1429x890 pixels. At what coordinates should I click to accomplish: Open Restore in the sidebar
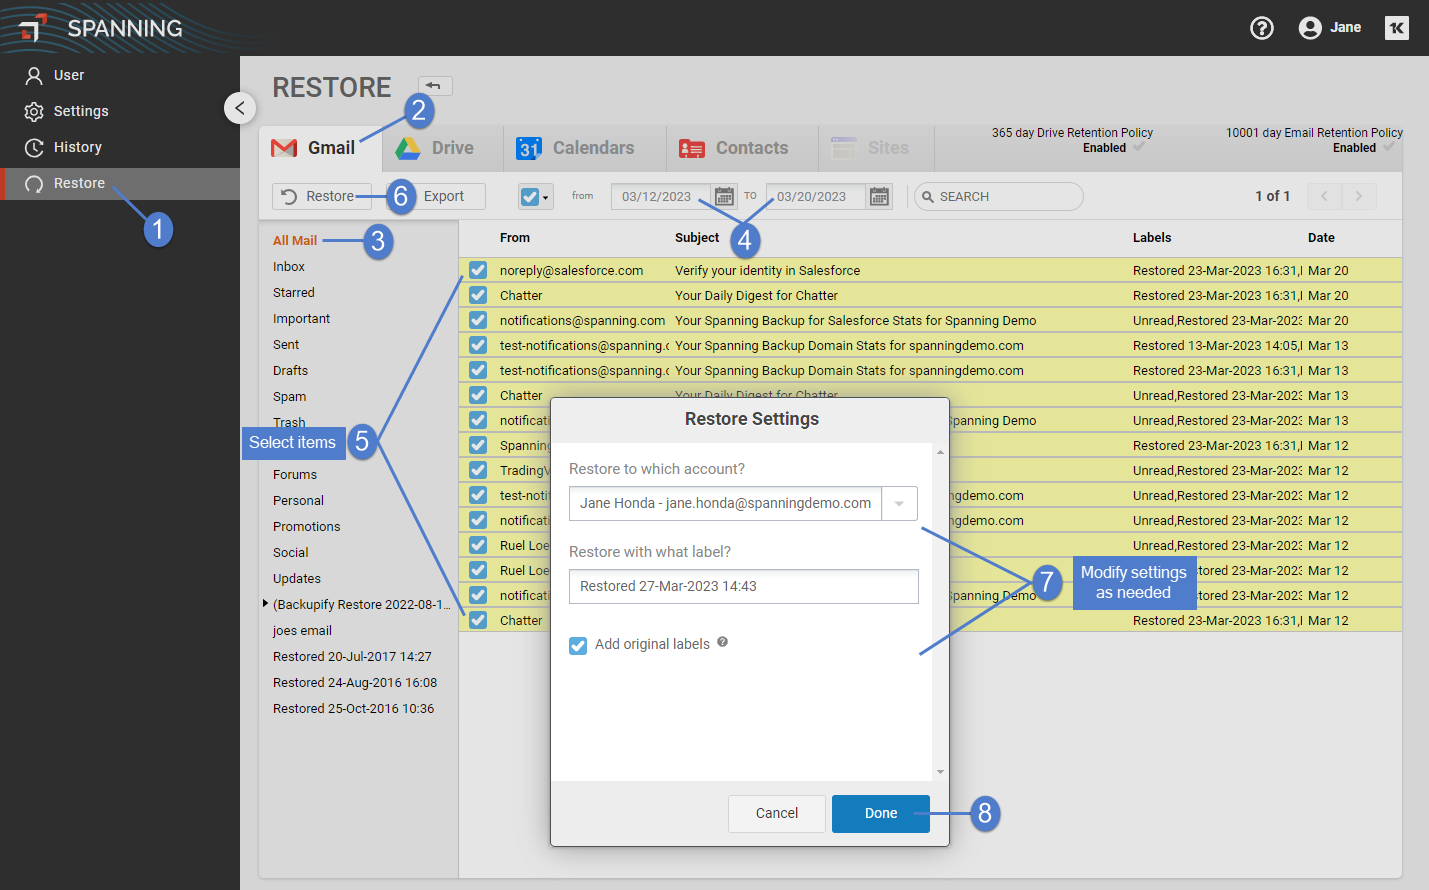pos(120,183)
